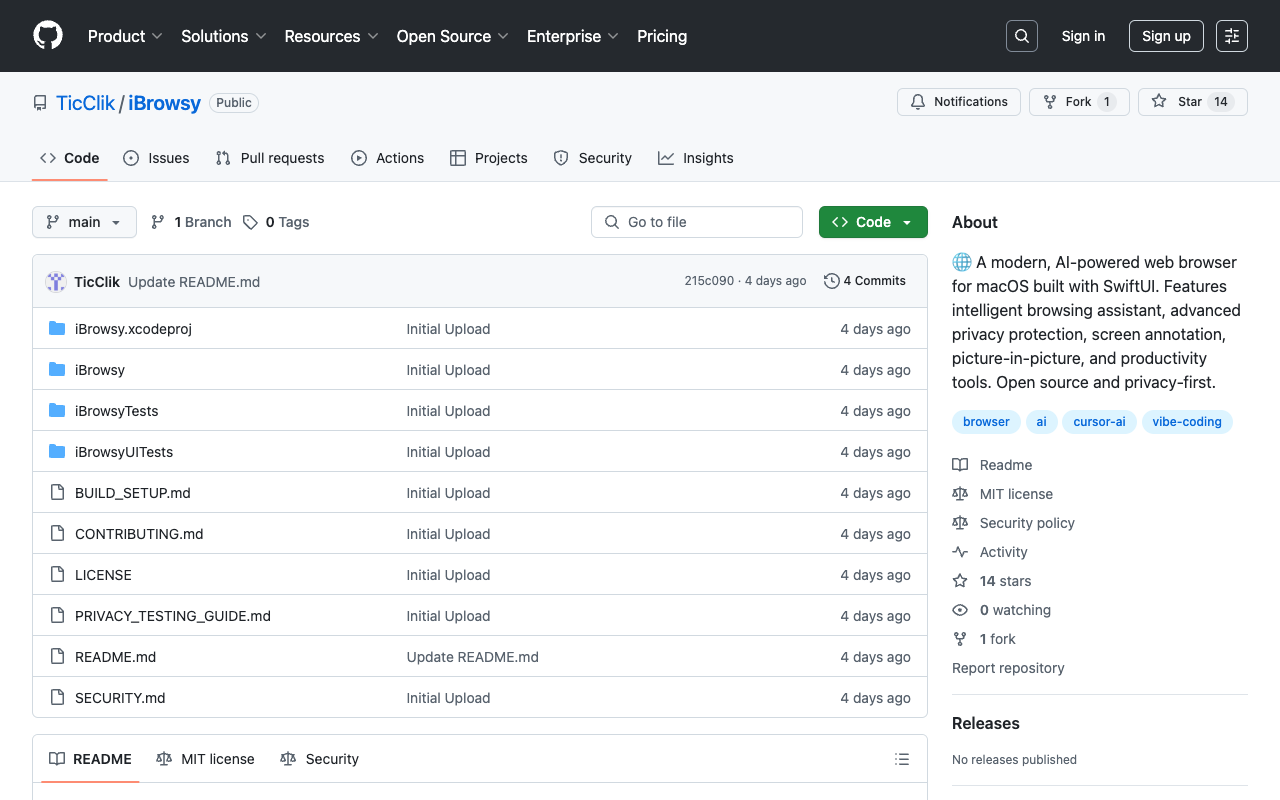
Task: Click the repository book icon beside TicClik
Action: [39, 102]
